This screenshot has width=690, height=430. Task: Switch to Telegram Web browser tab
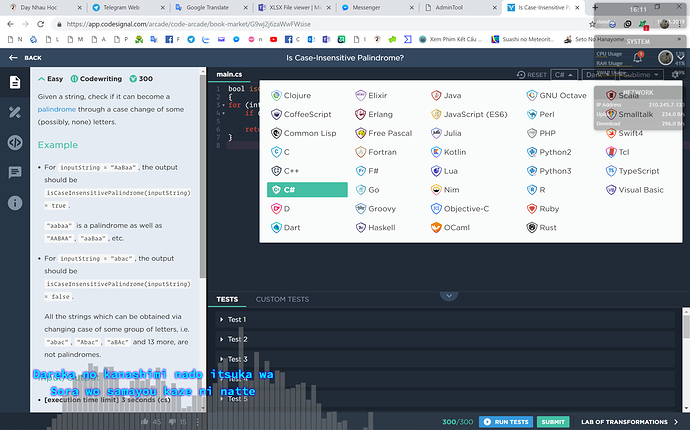coord(127,7)
